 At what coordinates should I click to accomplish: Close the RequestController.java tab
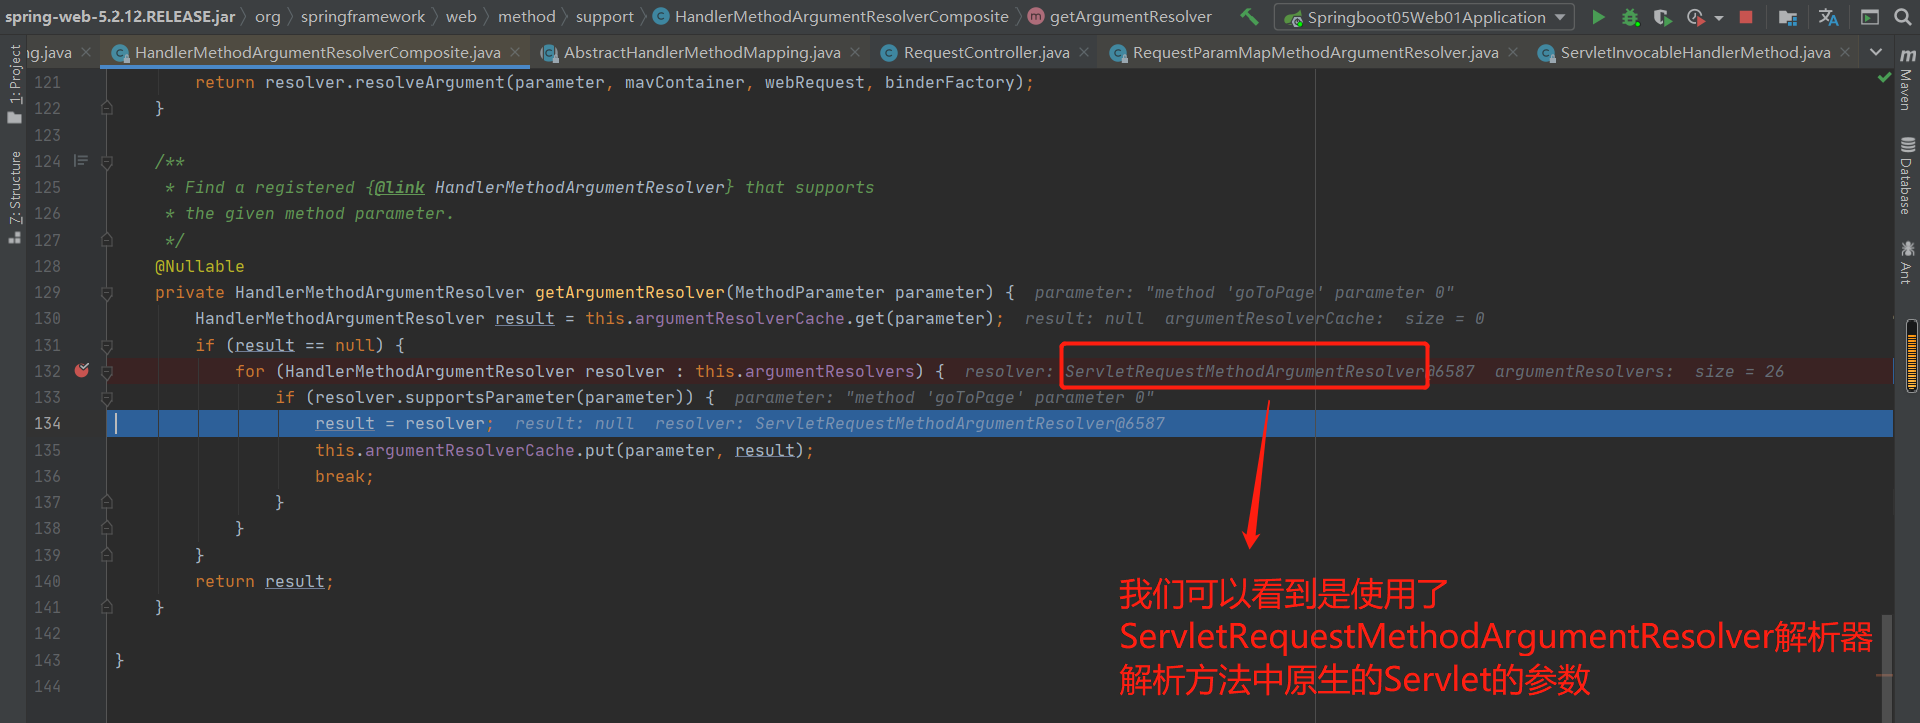pyautogui.click(x=1084, y=52)
